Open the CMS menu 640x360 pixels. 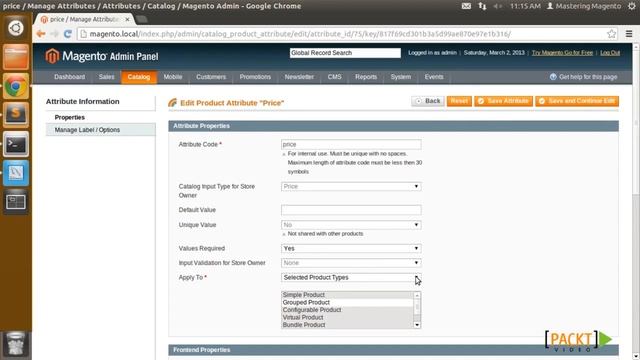pos(334,77)
